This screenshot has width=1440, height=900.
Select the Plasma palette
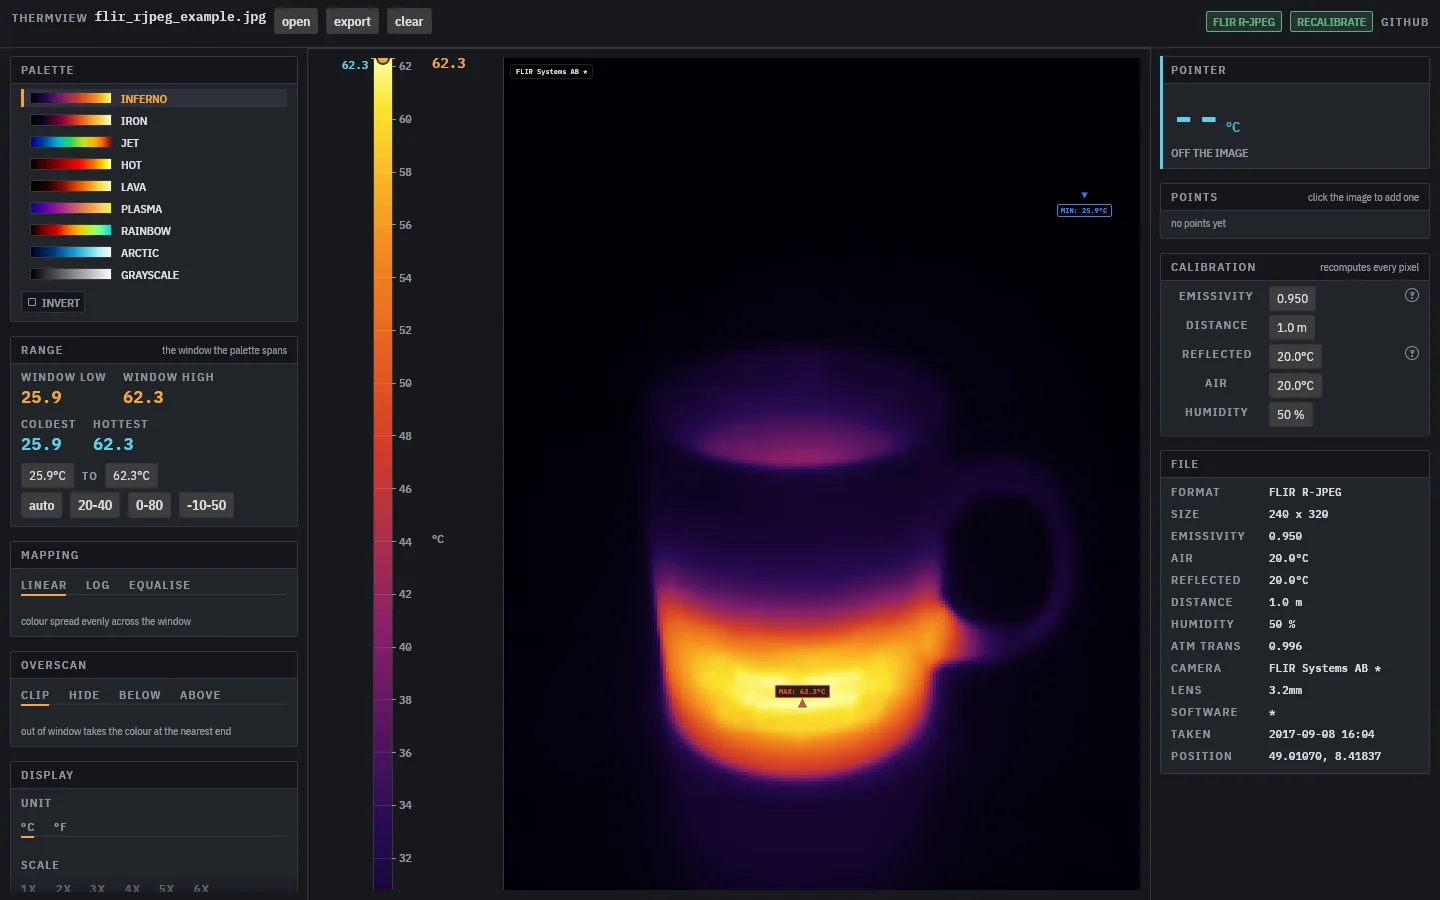pyautogui.click(x=154, y=208)
